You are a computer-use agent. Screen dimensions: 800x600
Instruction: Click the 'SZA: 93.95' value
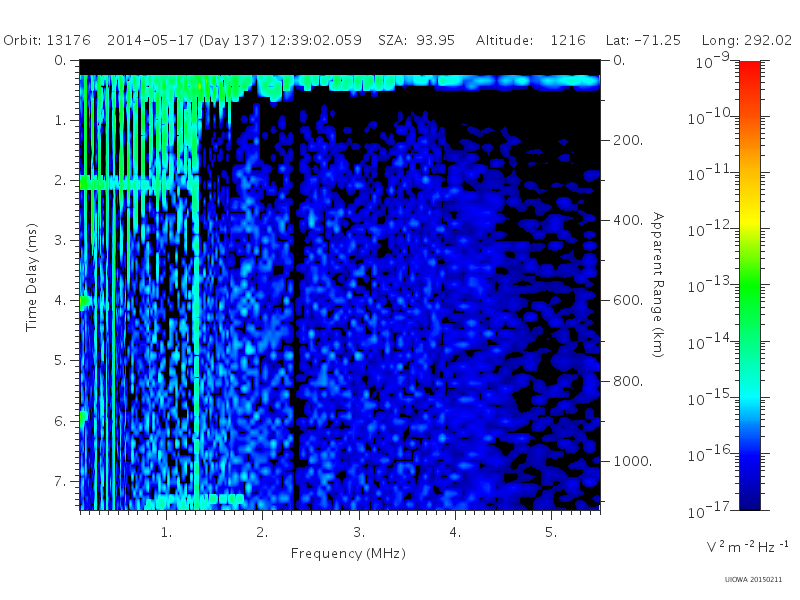(416, 40)
